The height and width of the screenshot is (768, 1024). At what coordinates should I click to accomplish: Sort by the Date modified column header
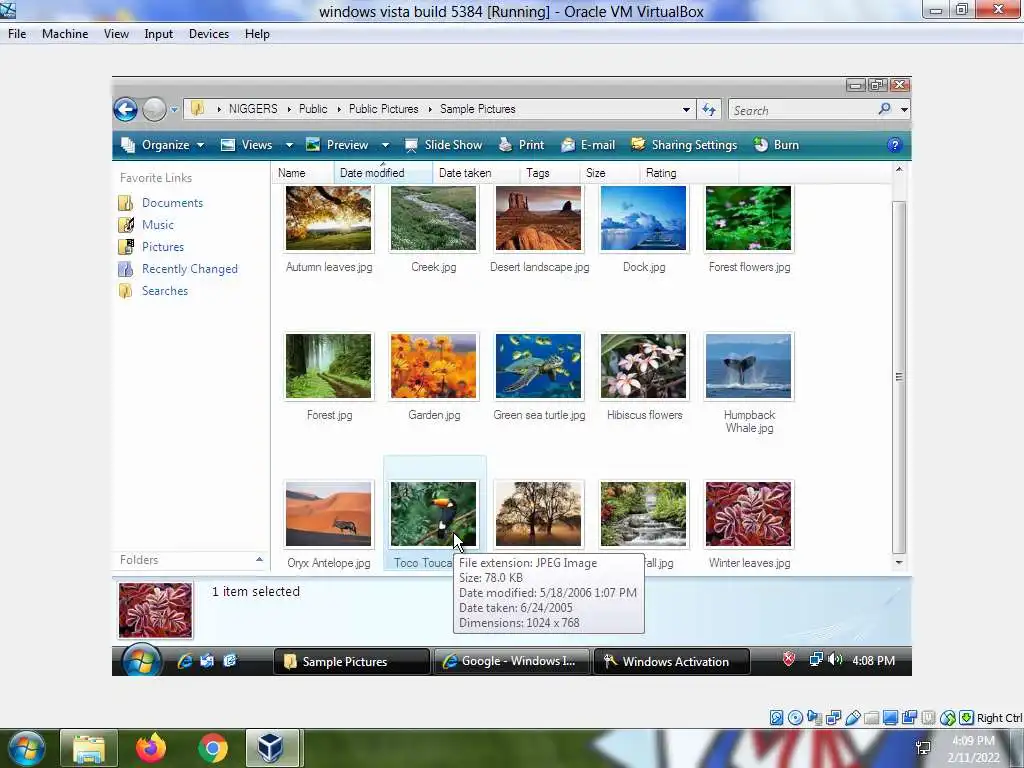(383, 173)
